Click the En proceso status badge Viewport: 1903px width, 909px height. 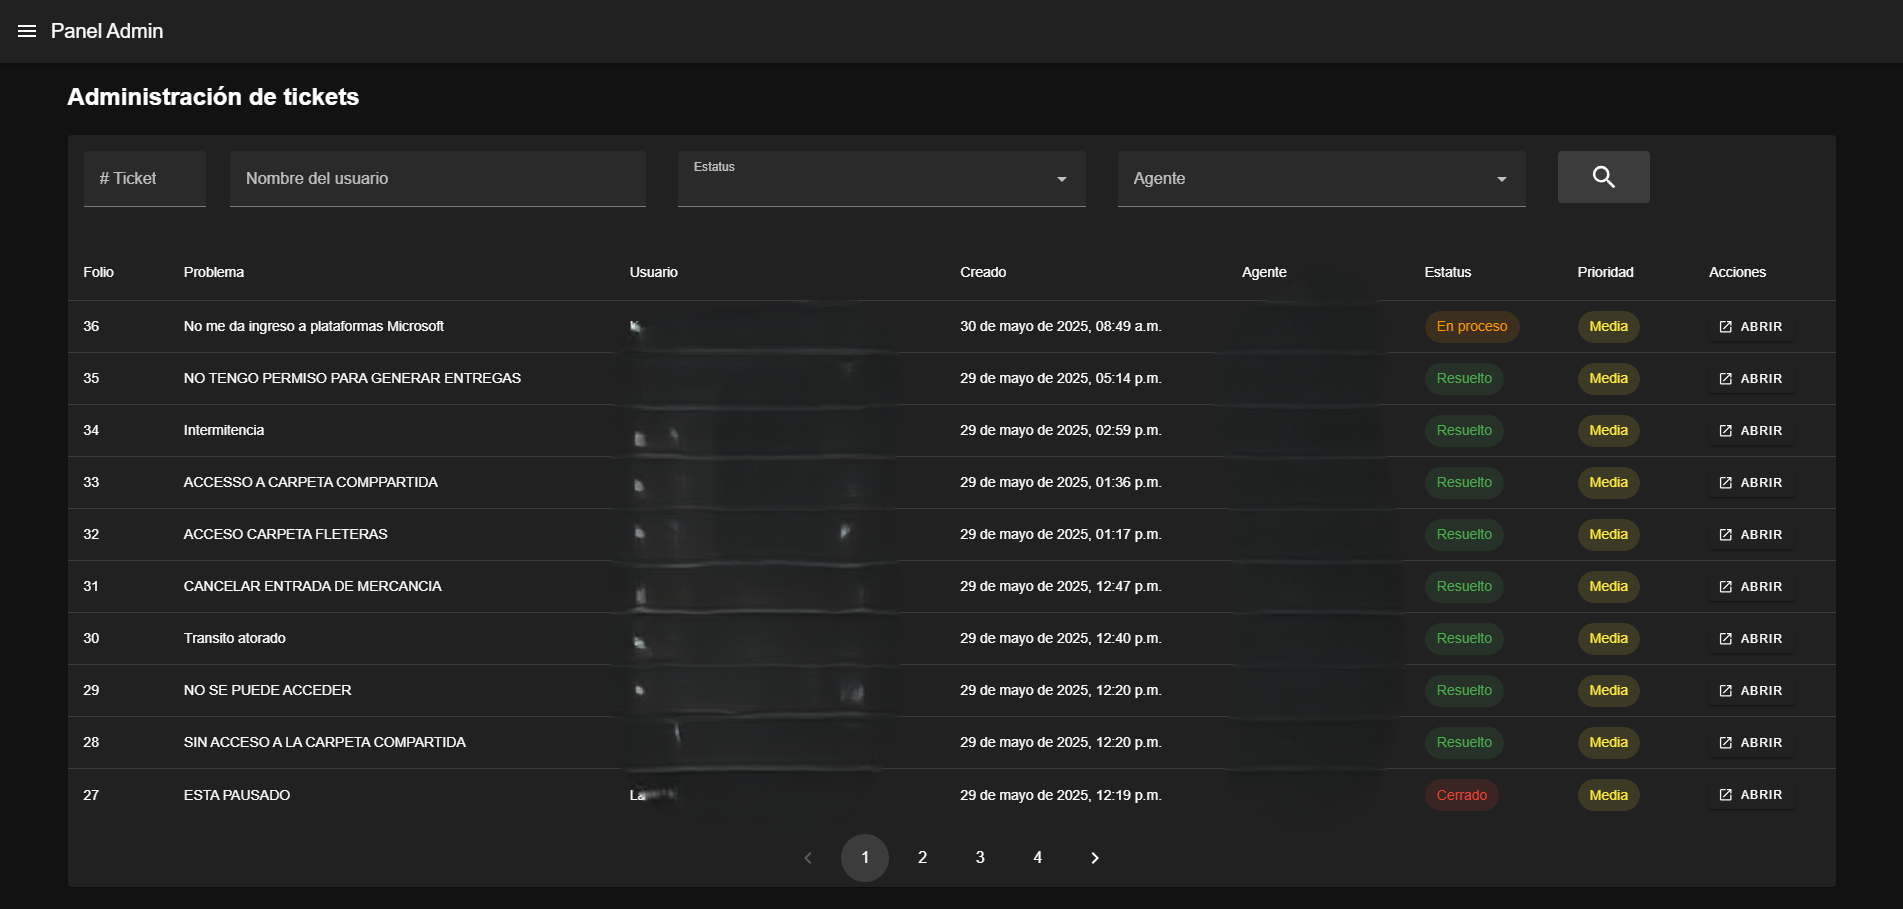pos(1471,327)
